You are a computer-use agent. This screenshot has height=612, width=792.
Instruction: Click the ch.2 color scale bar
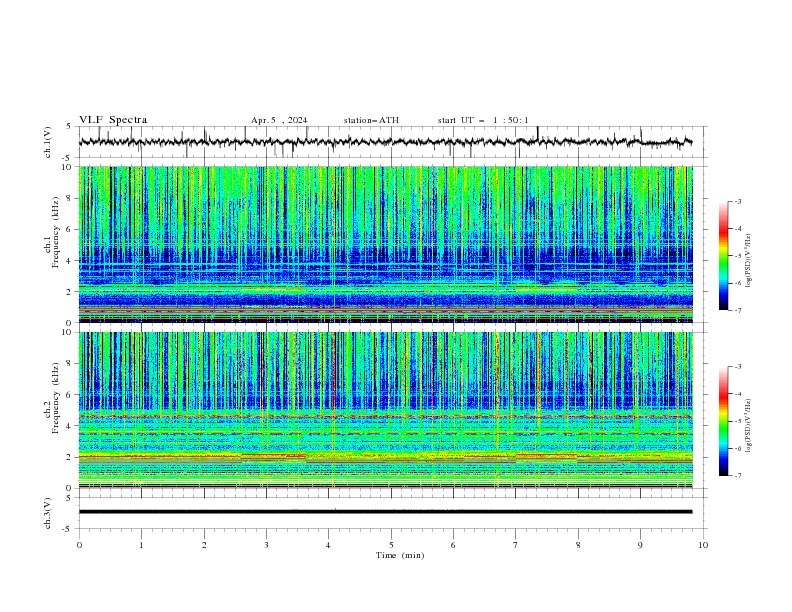pyautogui.click(x=723, y=421)
